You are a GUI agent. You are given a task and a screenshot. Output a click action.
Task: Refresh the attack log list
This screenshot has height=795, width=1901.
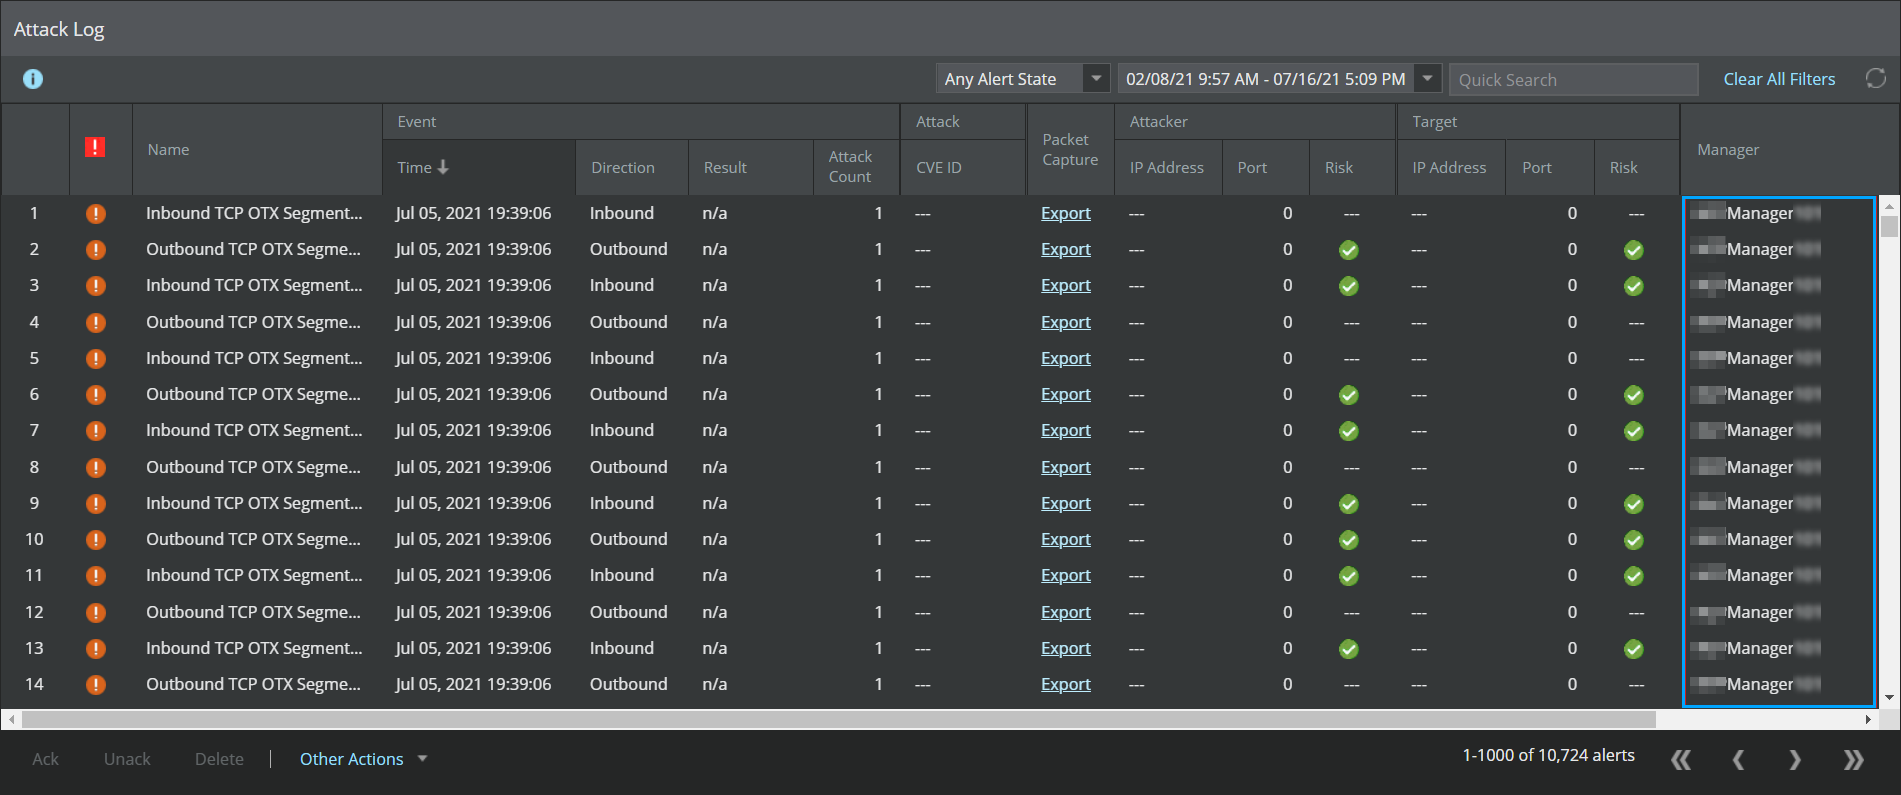pos(1875,79)
